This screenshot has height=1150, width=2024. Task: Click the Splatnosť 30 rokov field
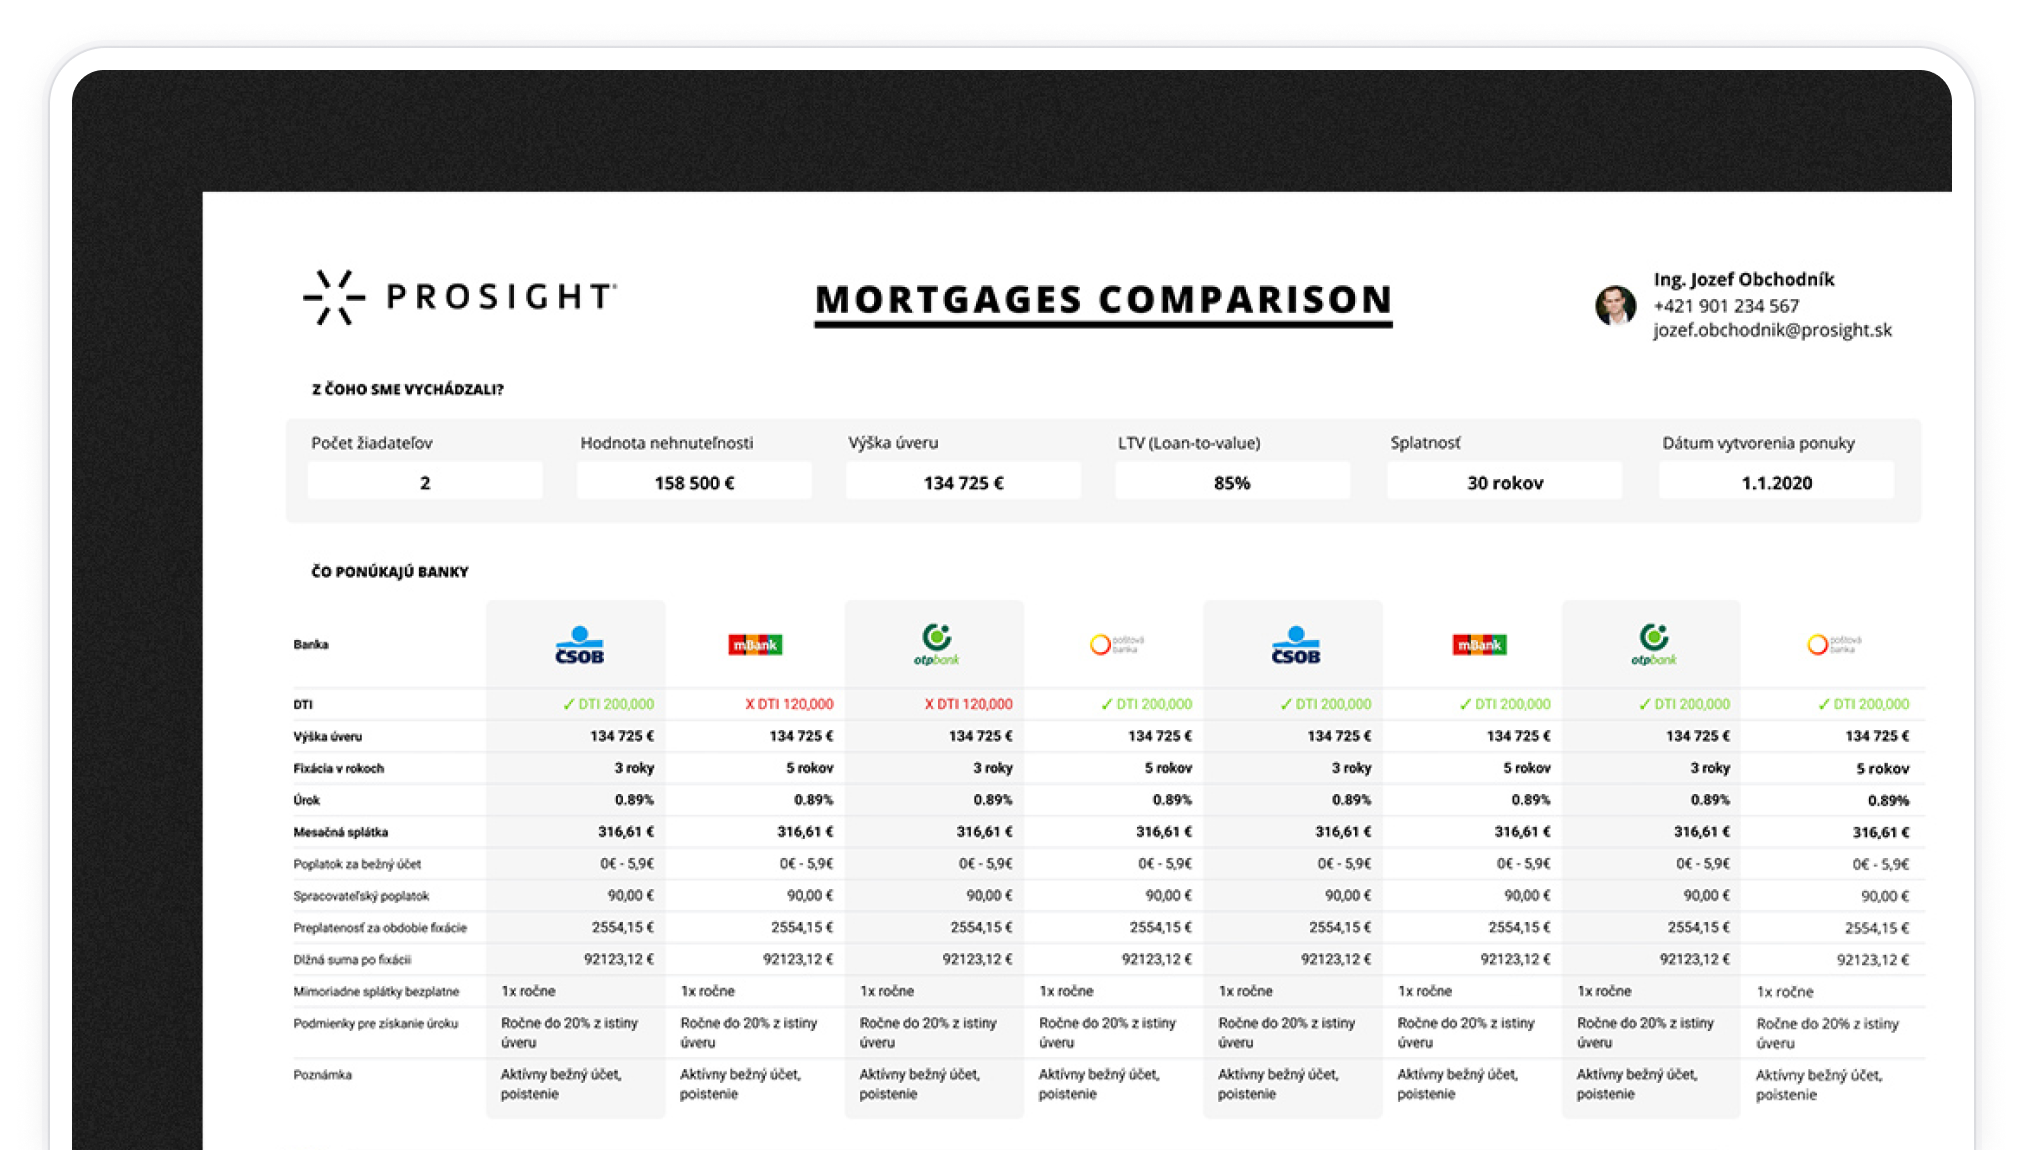tap(1504, 482)
